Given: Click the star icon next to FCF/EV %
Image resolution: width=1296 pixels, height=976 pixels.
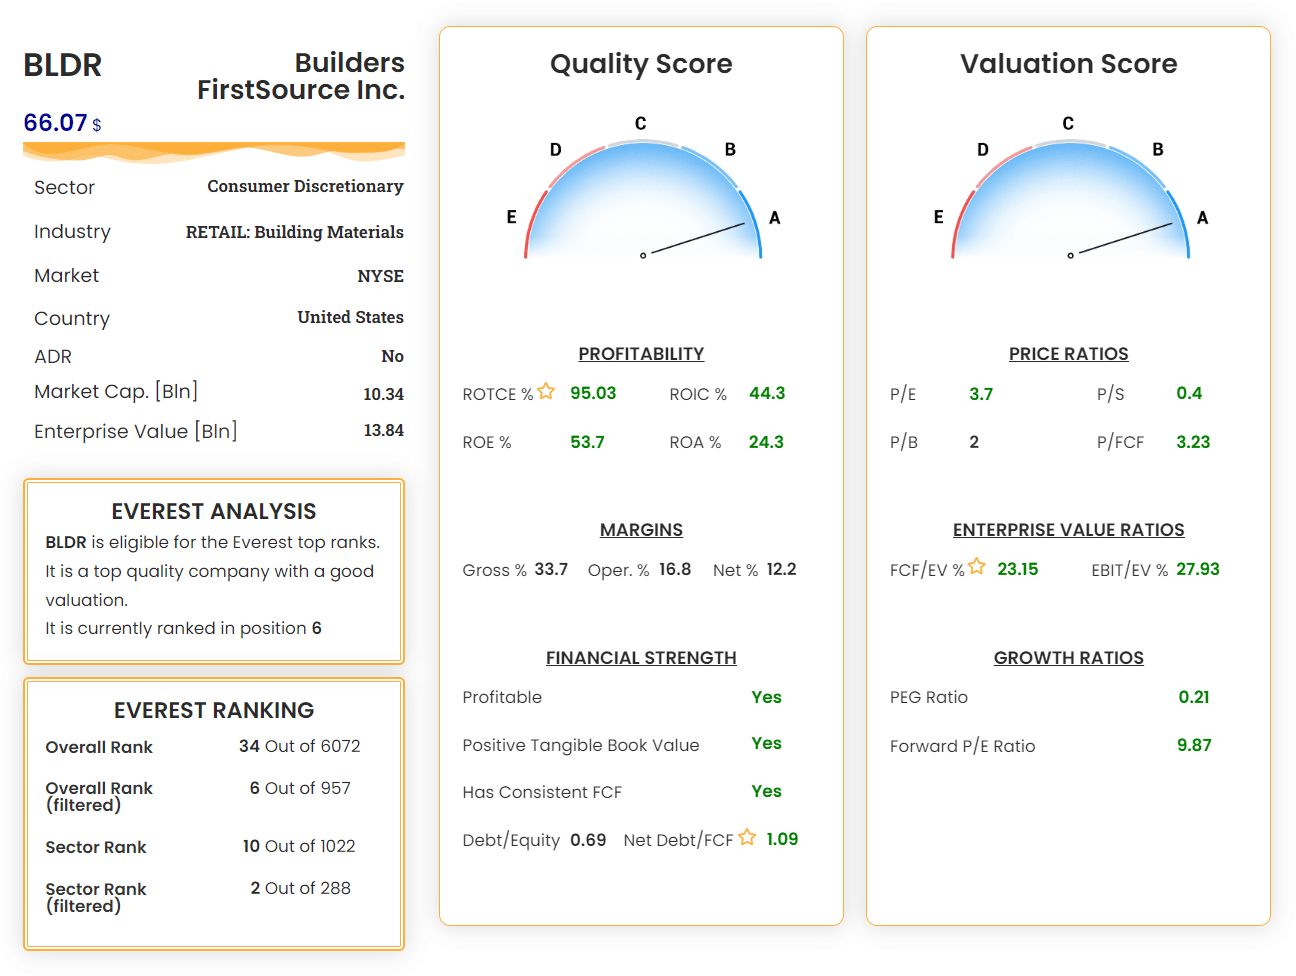Looking at the screenshot, I should pos(977,566).
